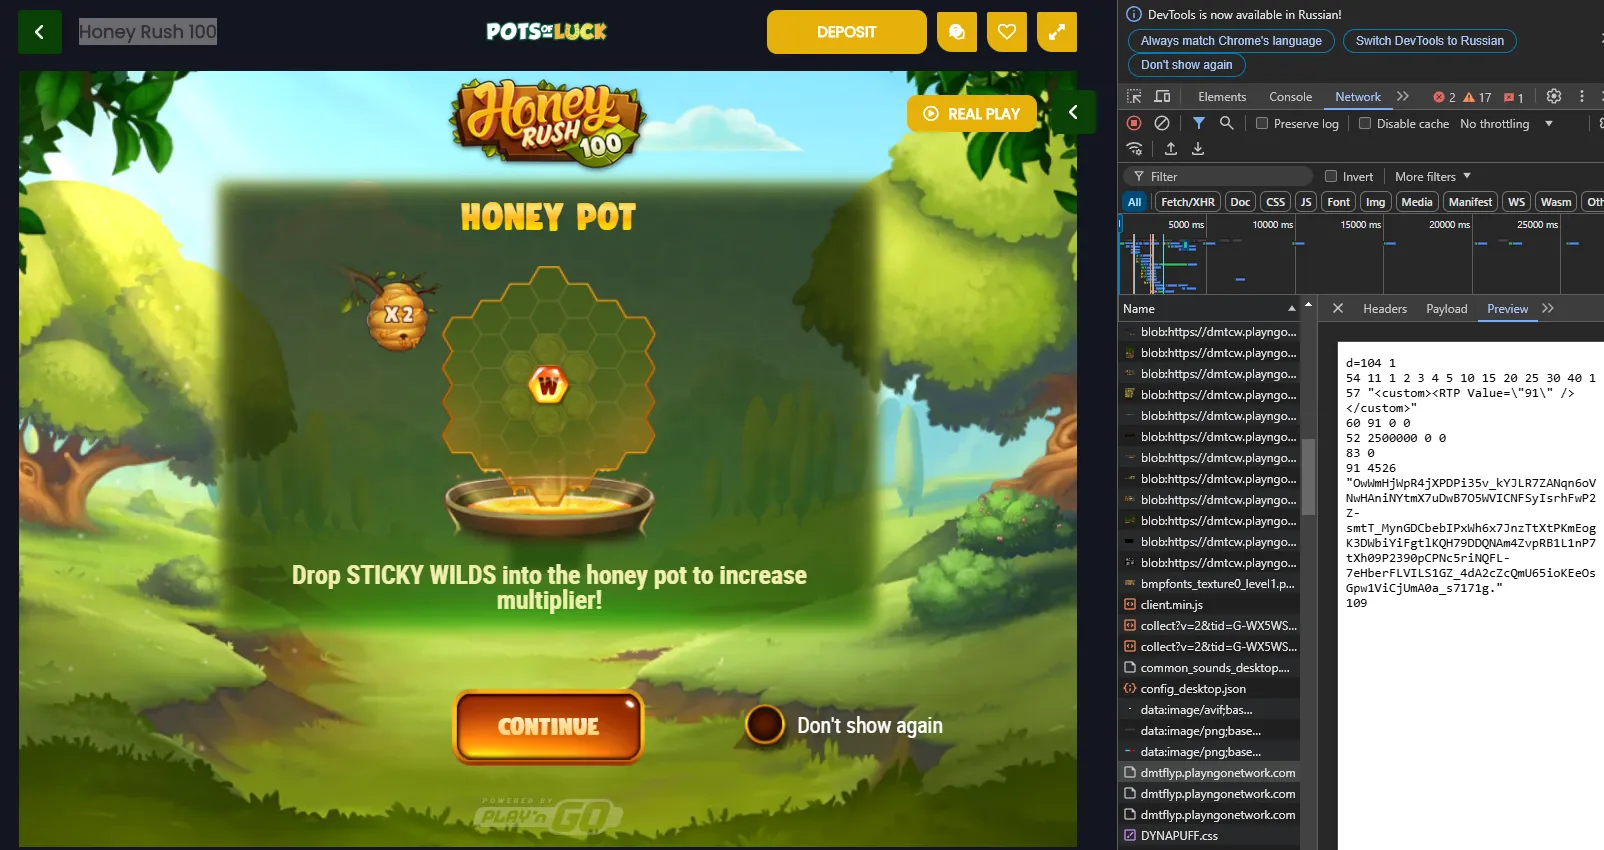Focus the network Filter input field
1604x850 pixels.
click(x=1218, y=177)
